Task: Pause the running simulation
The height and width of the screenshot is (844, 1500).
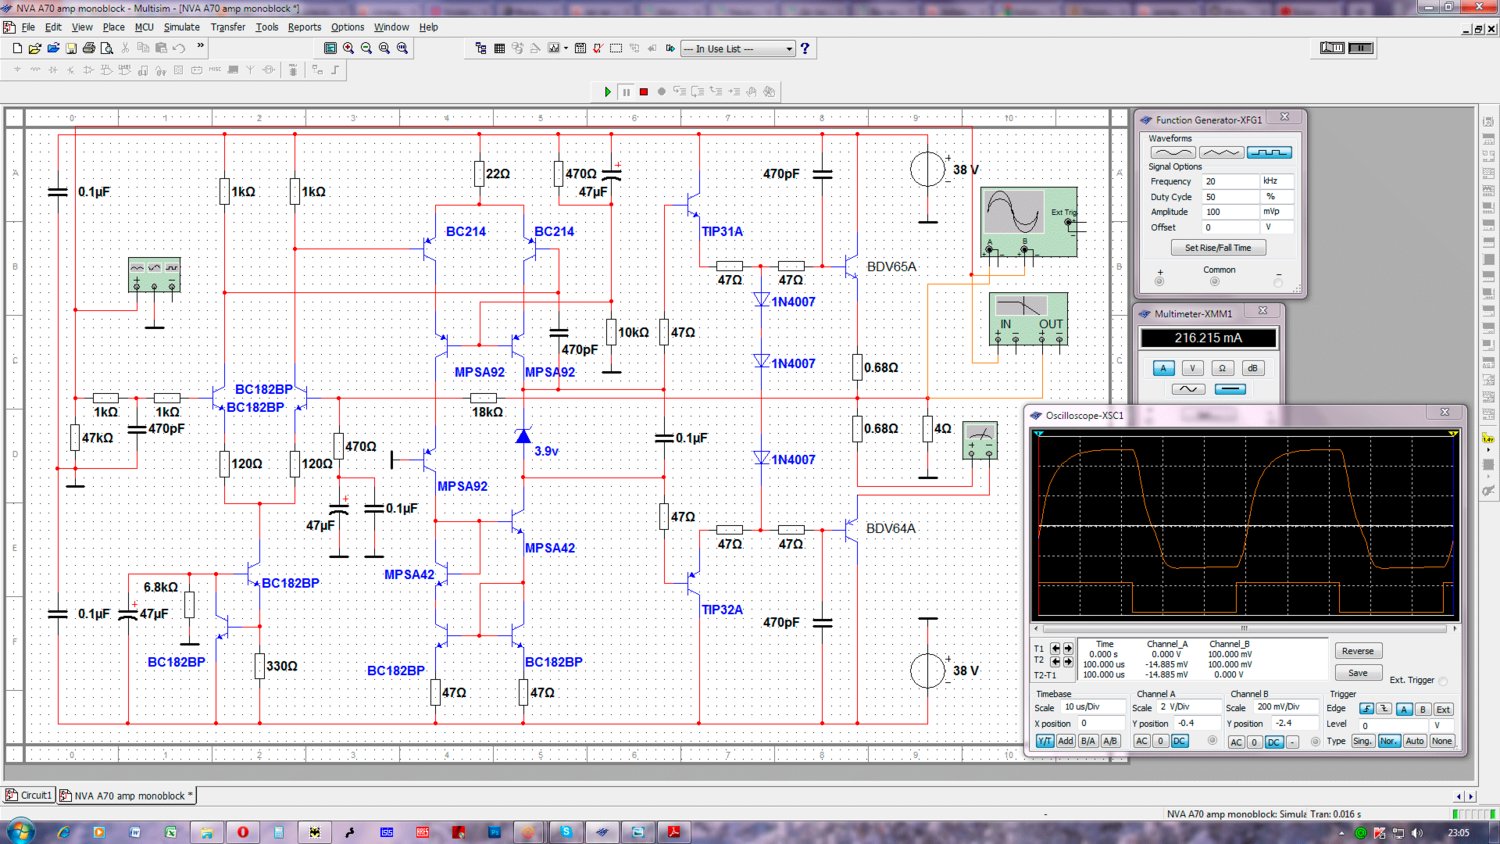Action: pyautogui.click(x=626, y=91)
